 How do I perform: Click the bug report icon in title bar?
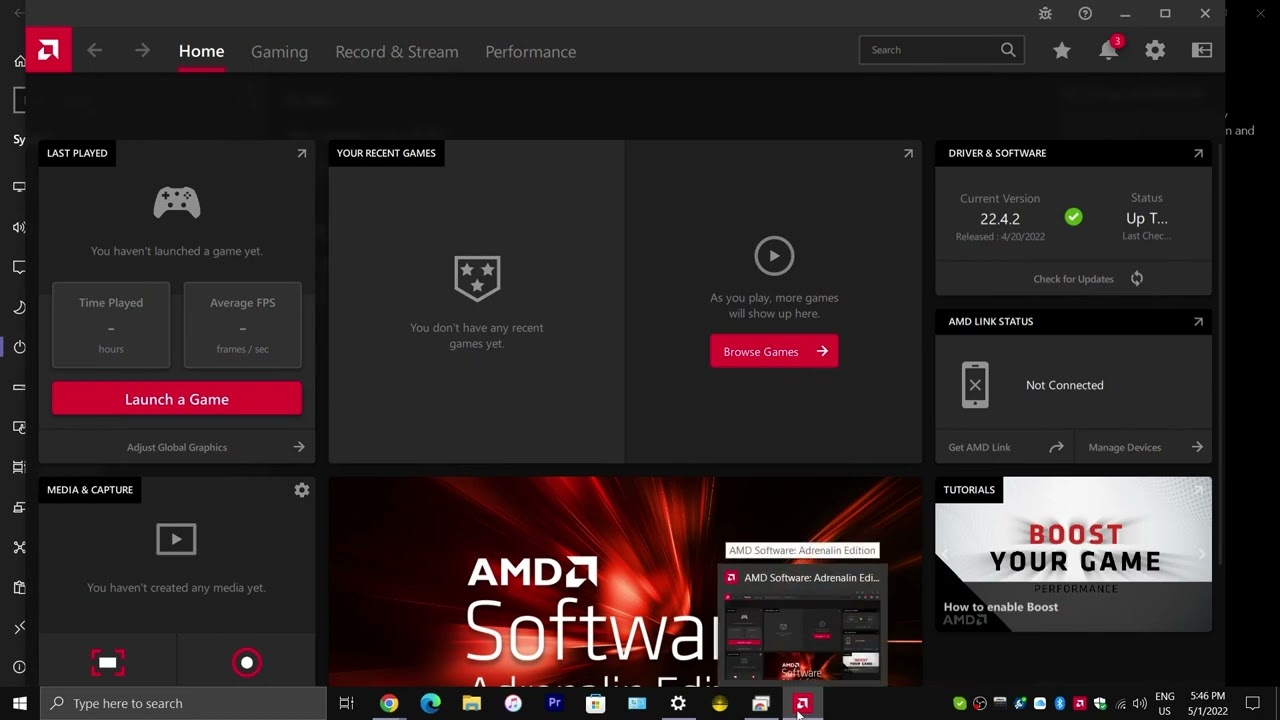click(x=1045, y=14)
